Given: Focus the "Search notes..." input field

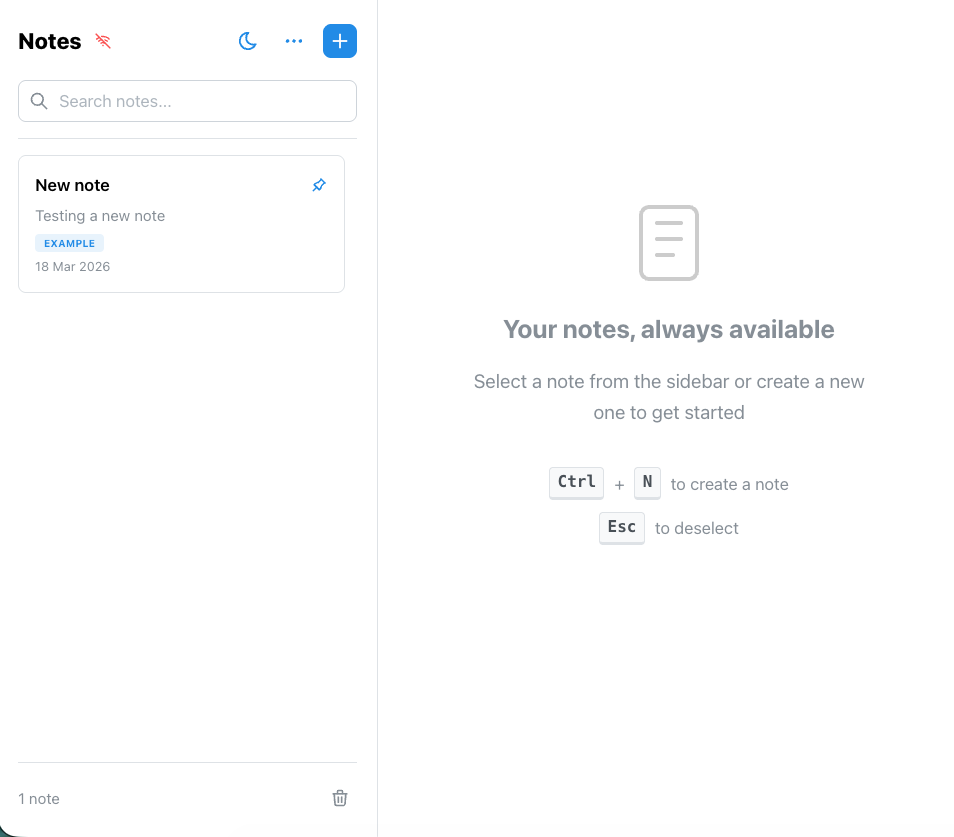Looking at the screenshot, I should tap(200, 101).
